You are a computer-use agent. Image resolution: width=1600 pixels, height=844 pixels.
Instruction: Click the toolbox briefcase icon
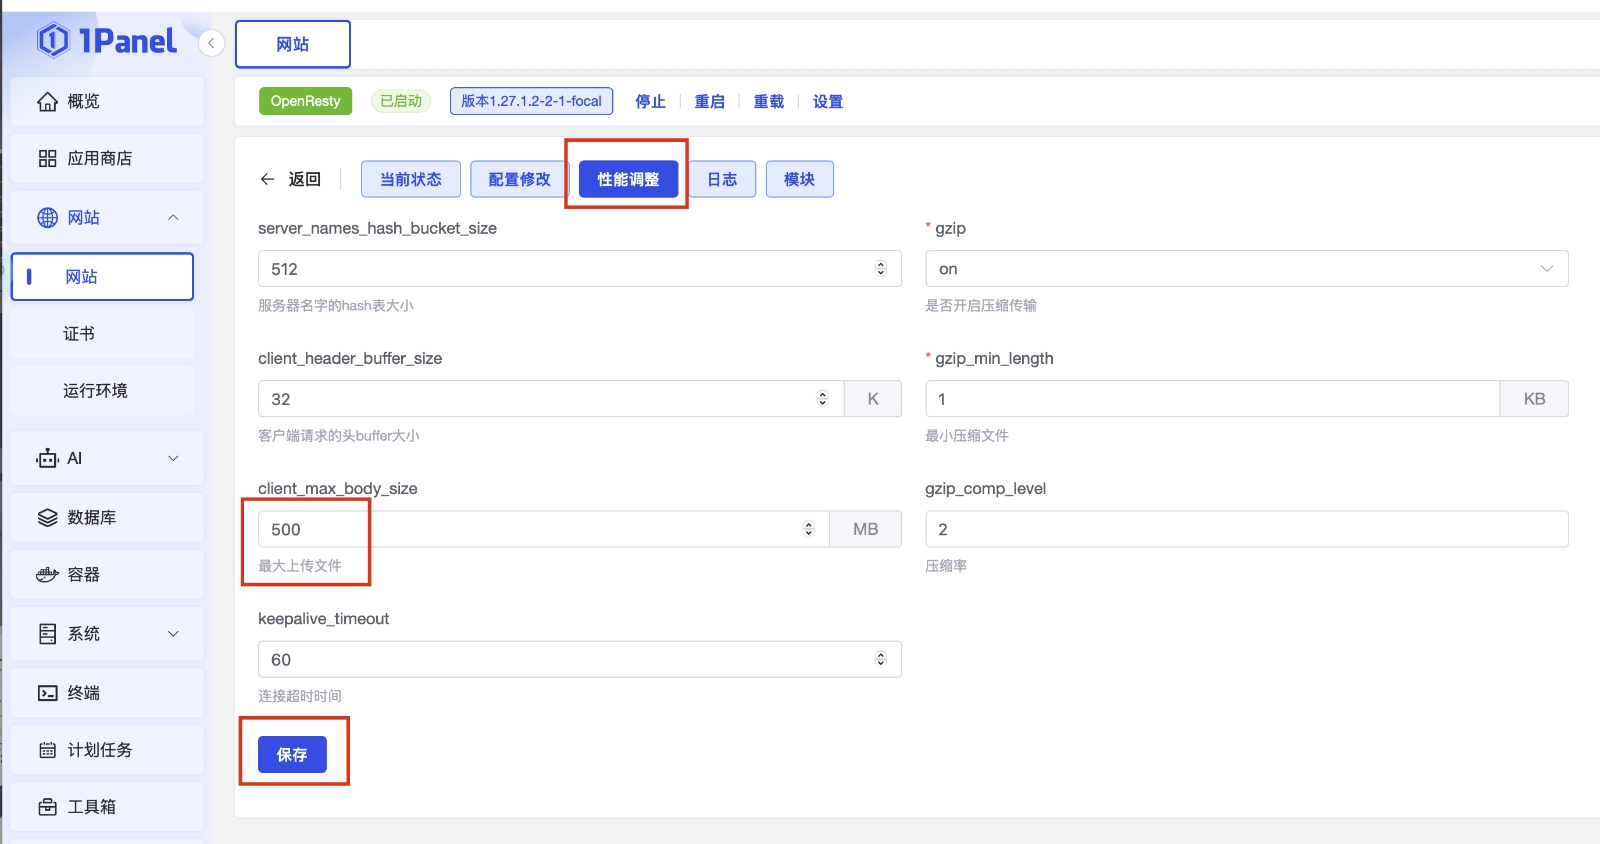click(47, 807)
